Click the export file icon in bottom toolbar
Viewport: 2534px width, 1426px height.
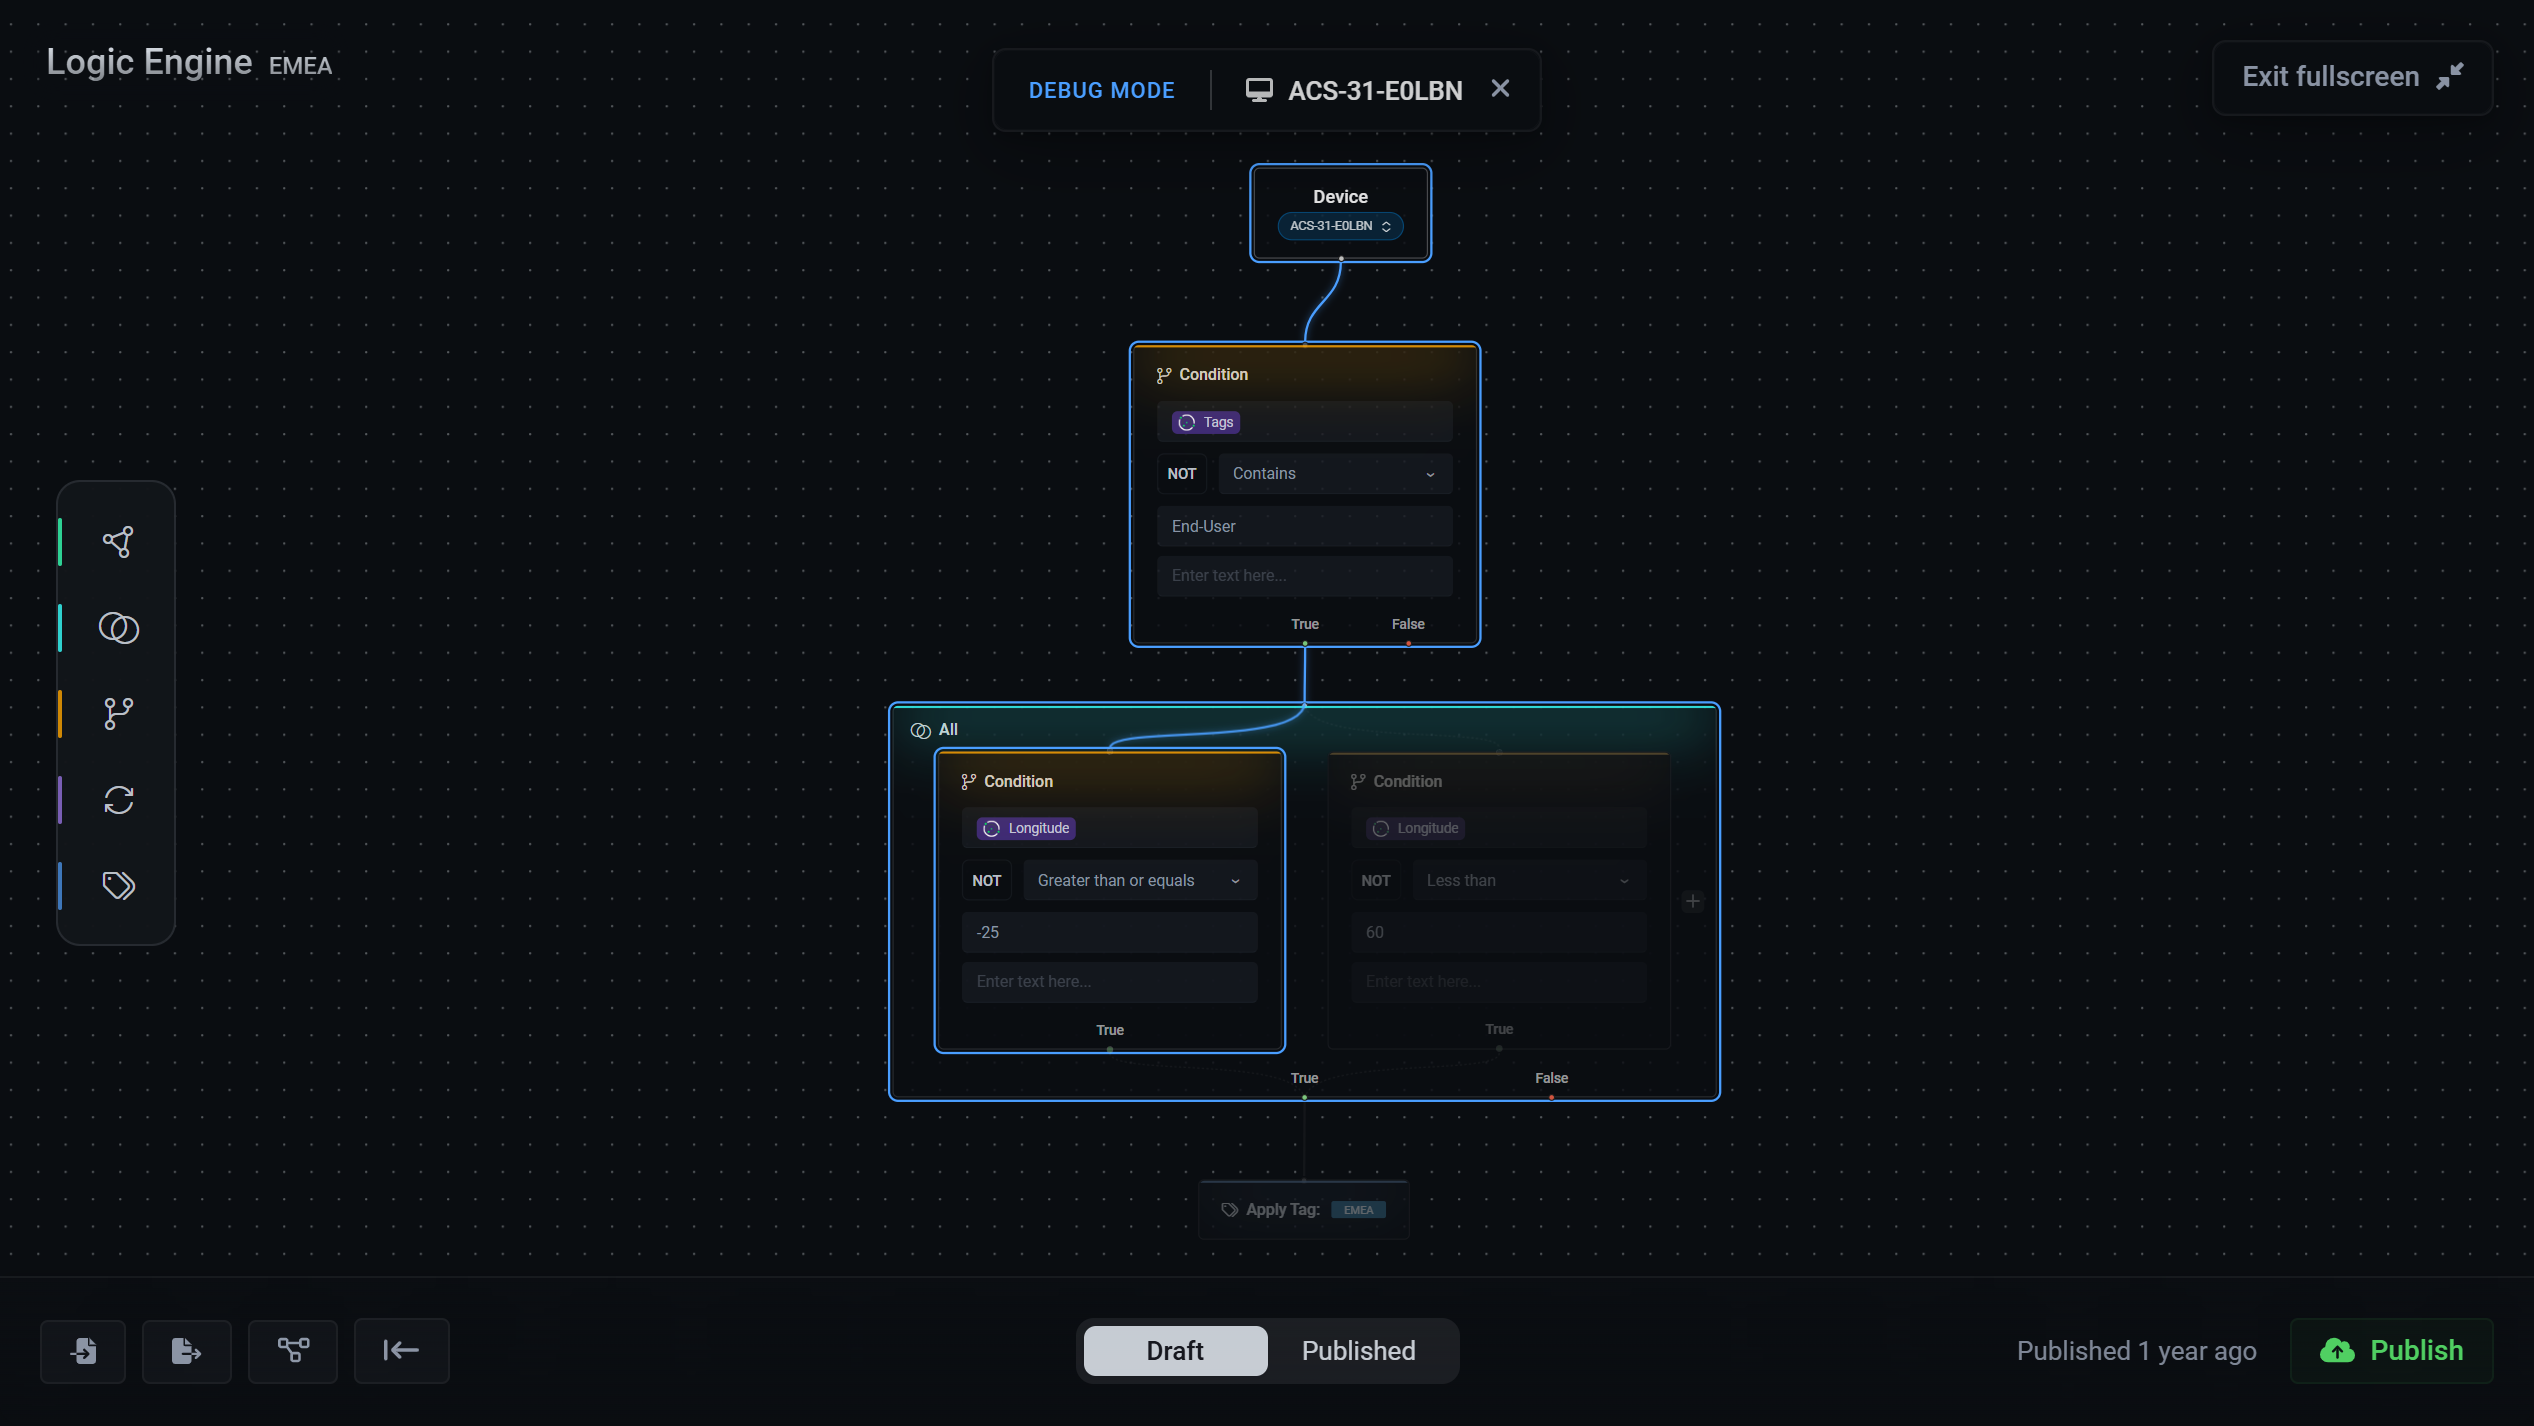[186, 1351]
